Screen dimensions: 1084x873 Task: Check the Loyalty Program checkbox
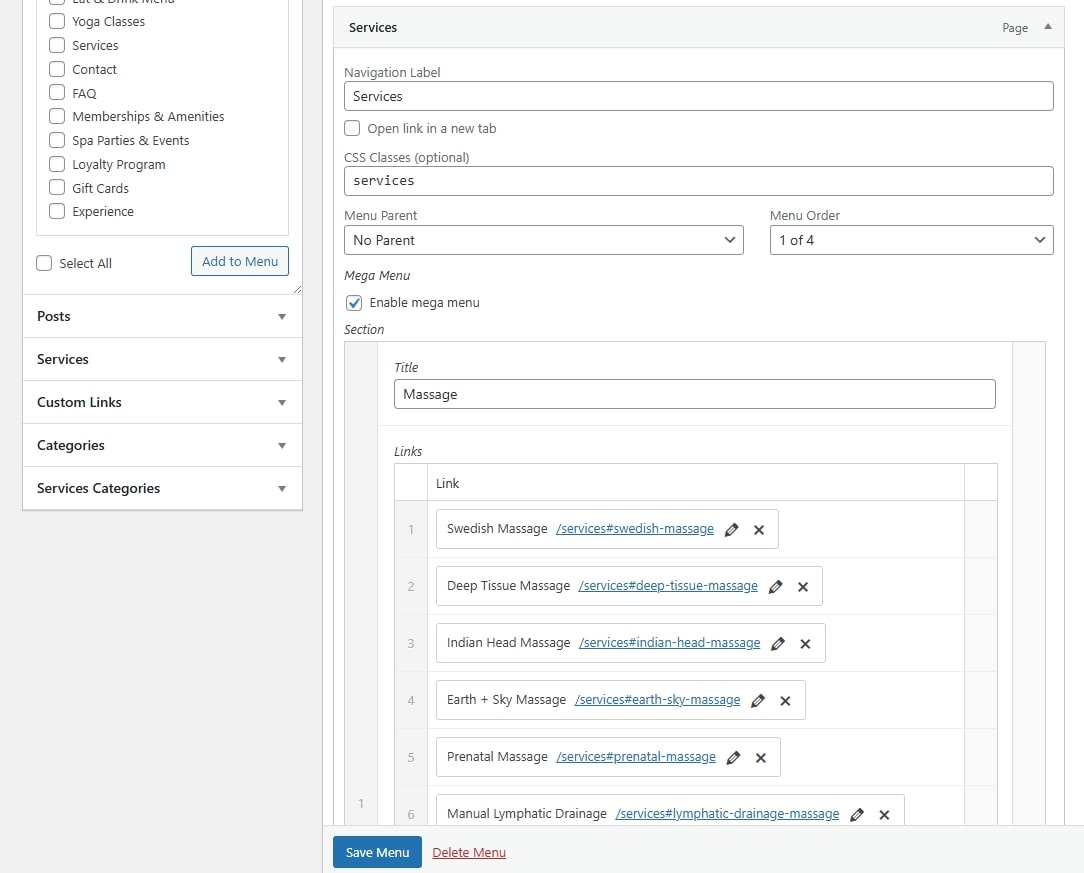[x=57, y=164]
